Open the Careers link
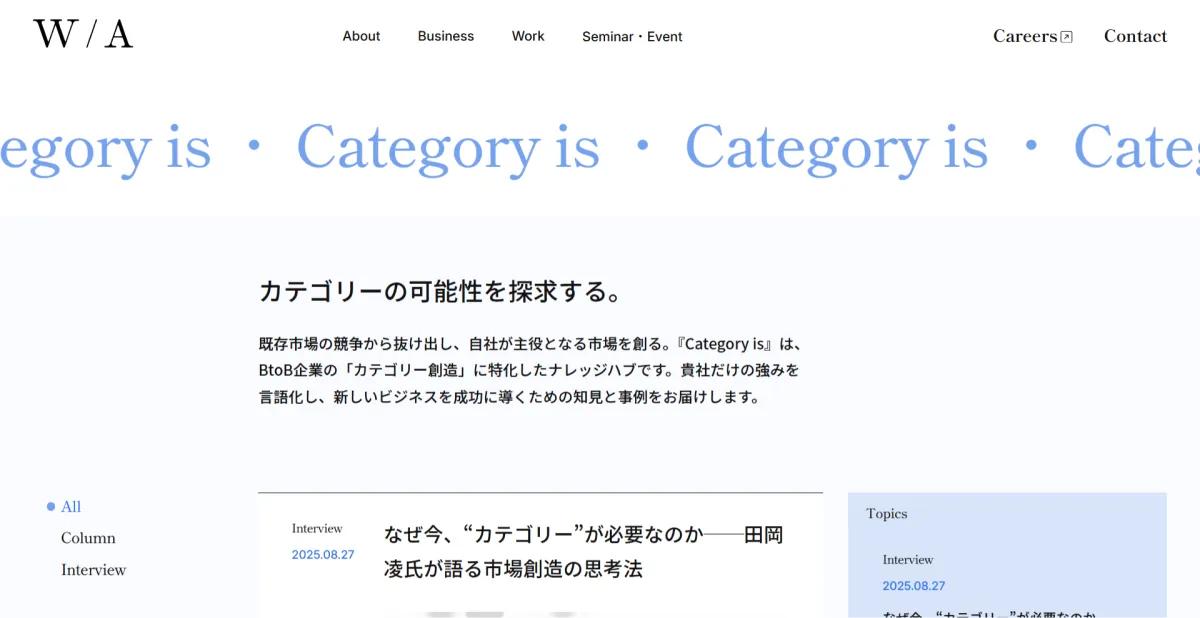 click(1024, 36)
